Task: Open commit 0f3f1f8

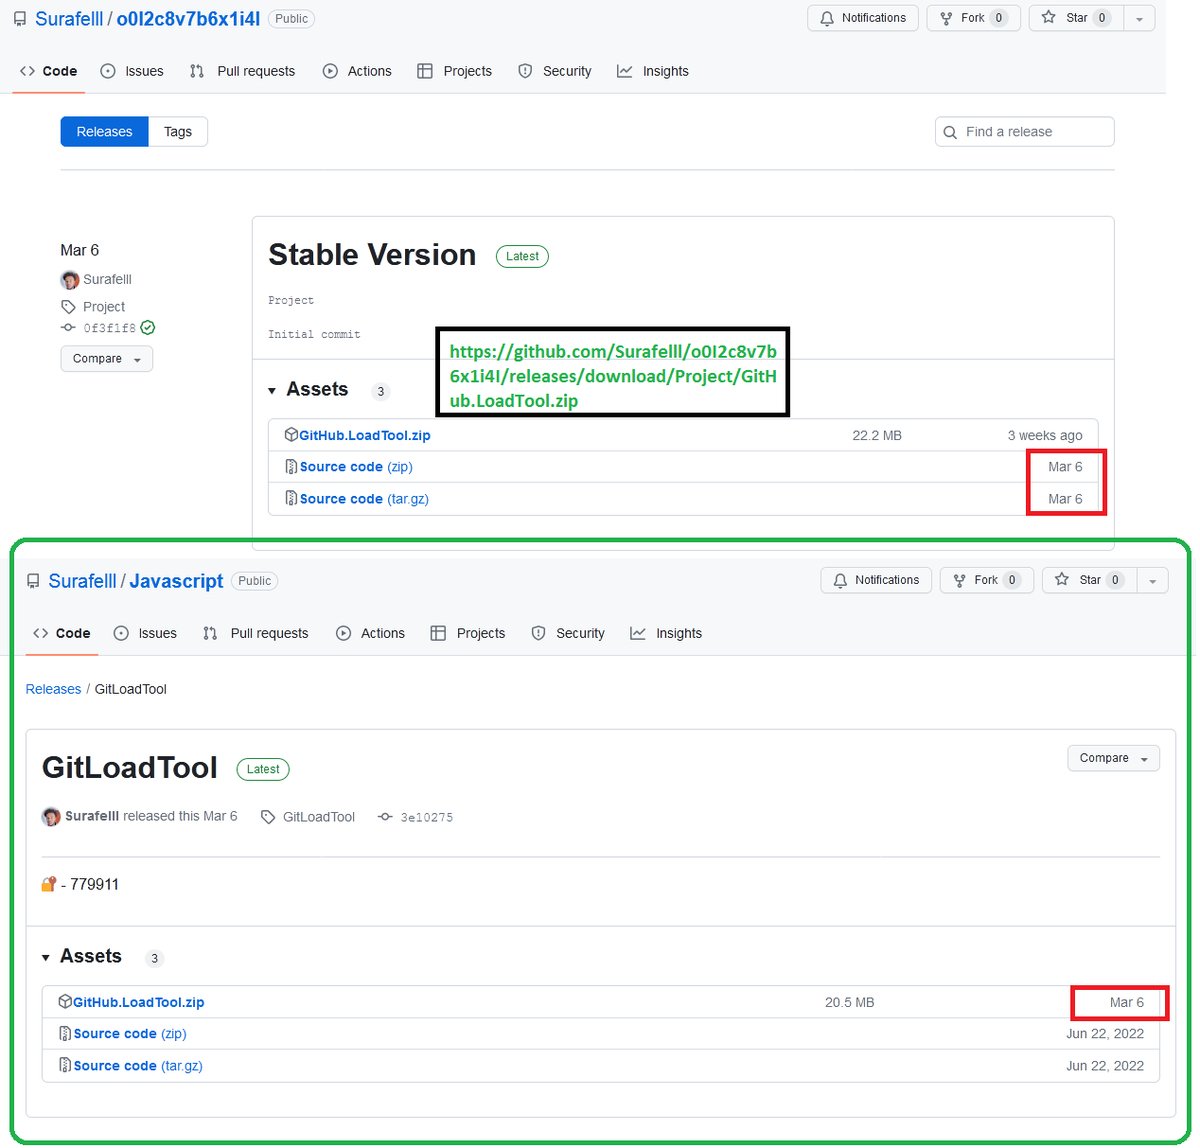Action: coord(109,328)
